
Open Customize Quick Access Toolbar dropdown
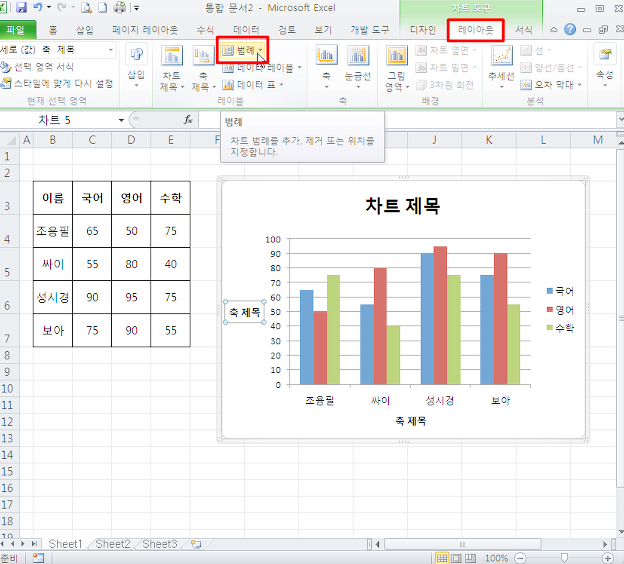(136, 7)
